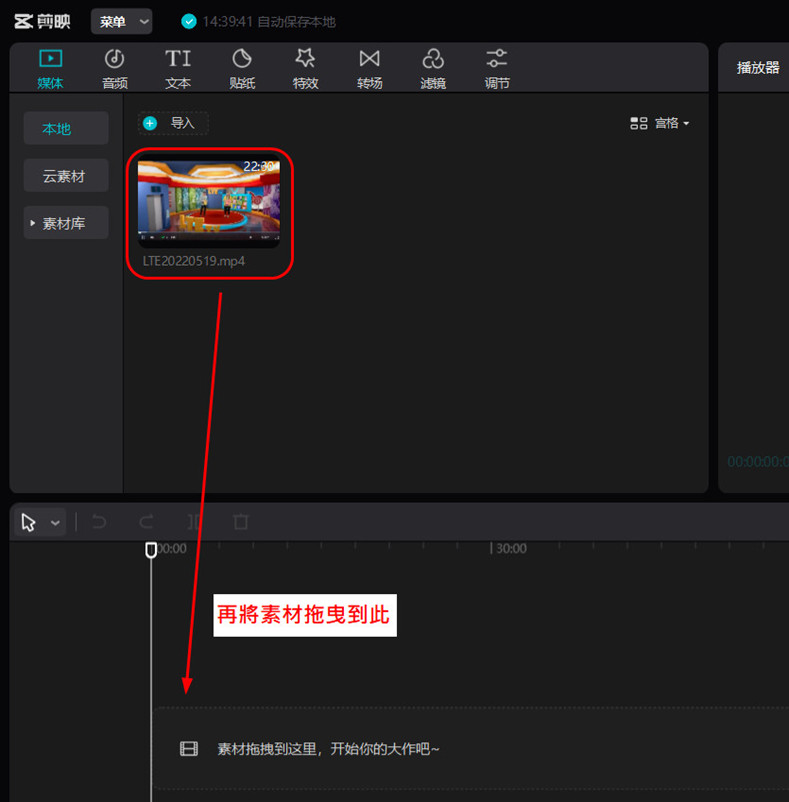789x802 pixels.
Task: Click the 导入 import button
Action: click(173, 123)
